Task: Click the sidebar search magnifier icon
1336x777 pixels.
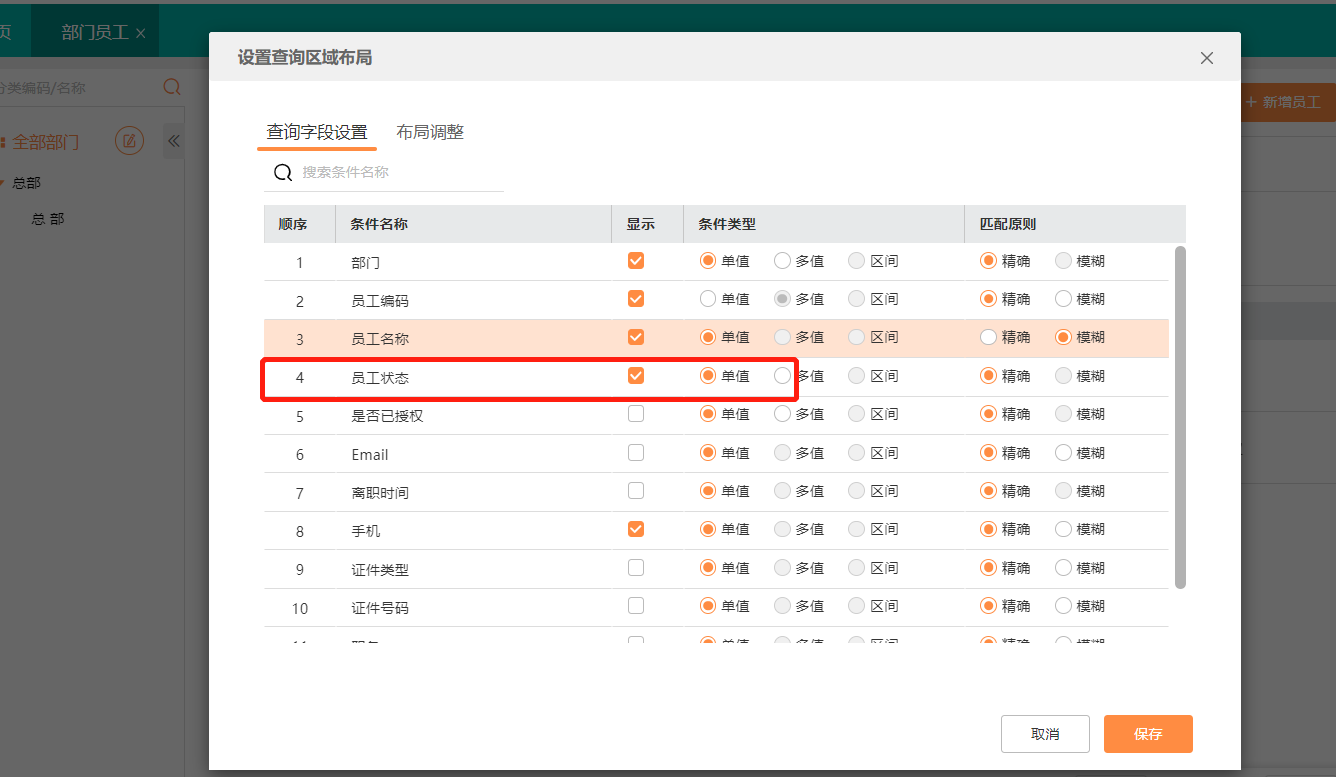Action: 172,87
